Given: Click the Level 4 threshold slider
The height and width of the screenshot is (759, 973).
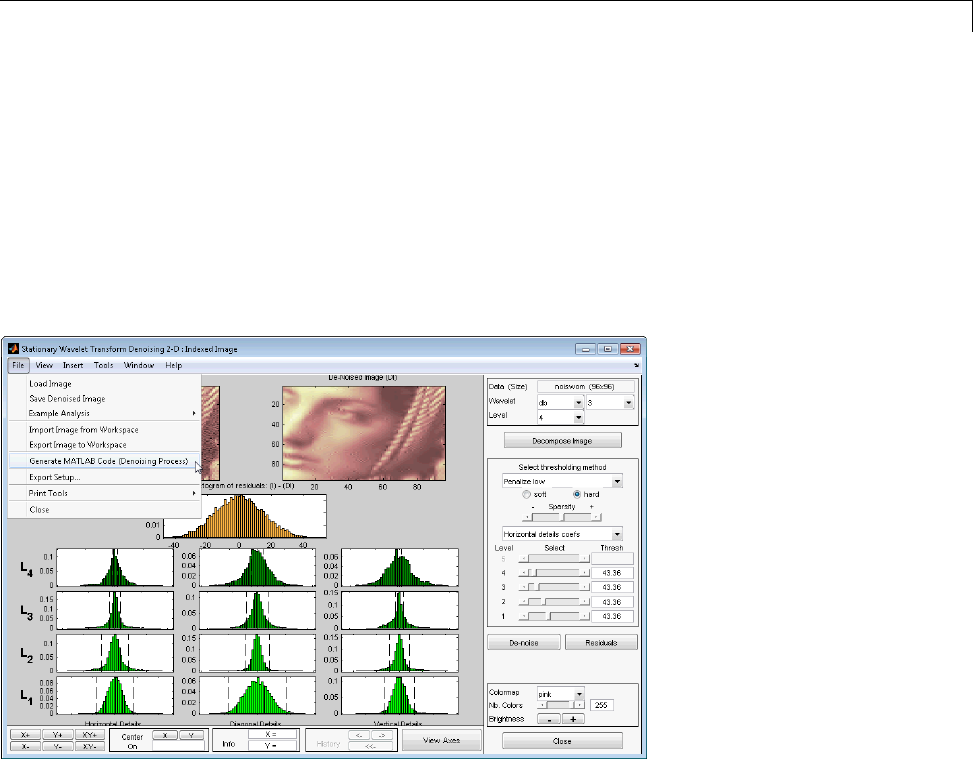Looking at the screenshot, I should pyautogui.click(x=554, y=573).
